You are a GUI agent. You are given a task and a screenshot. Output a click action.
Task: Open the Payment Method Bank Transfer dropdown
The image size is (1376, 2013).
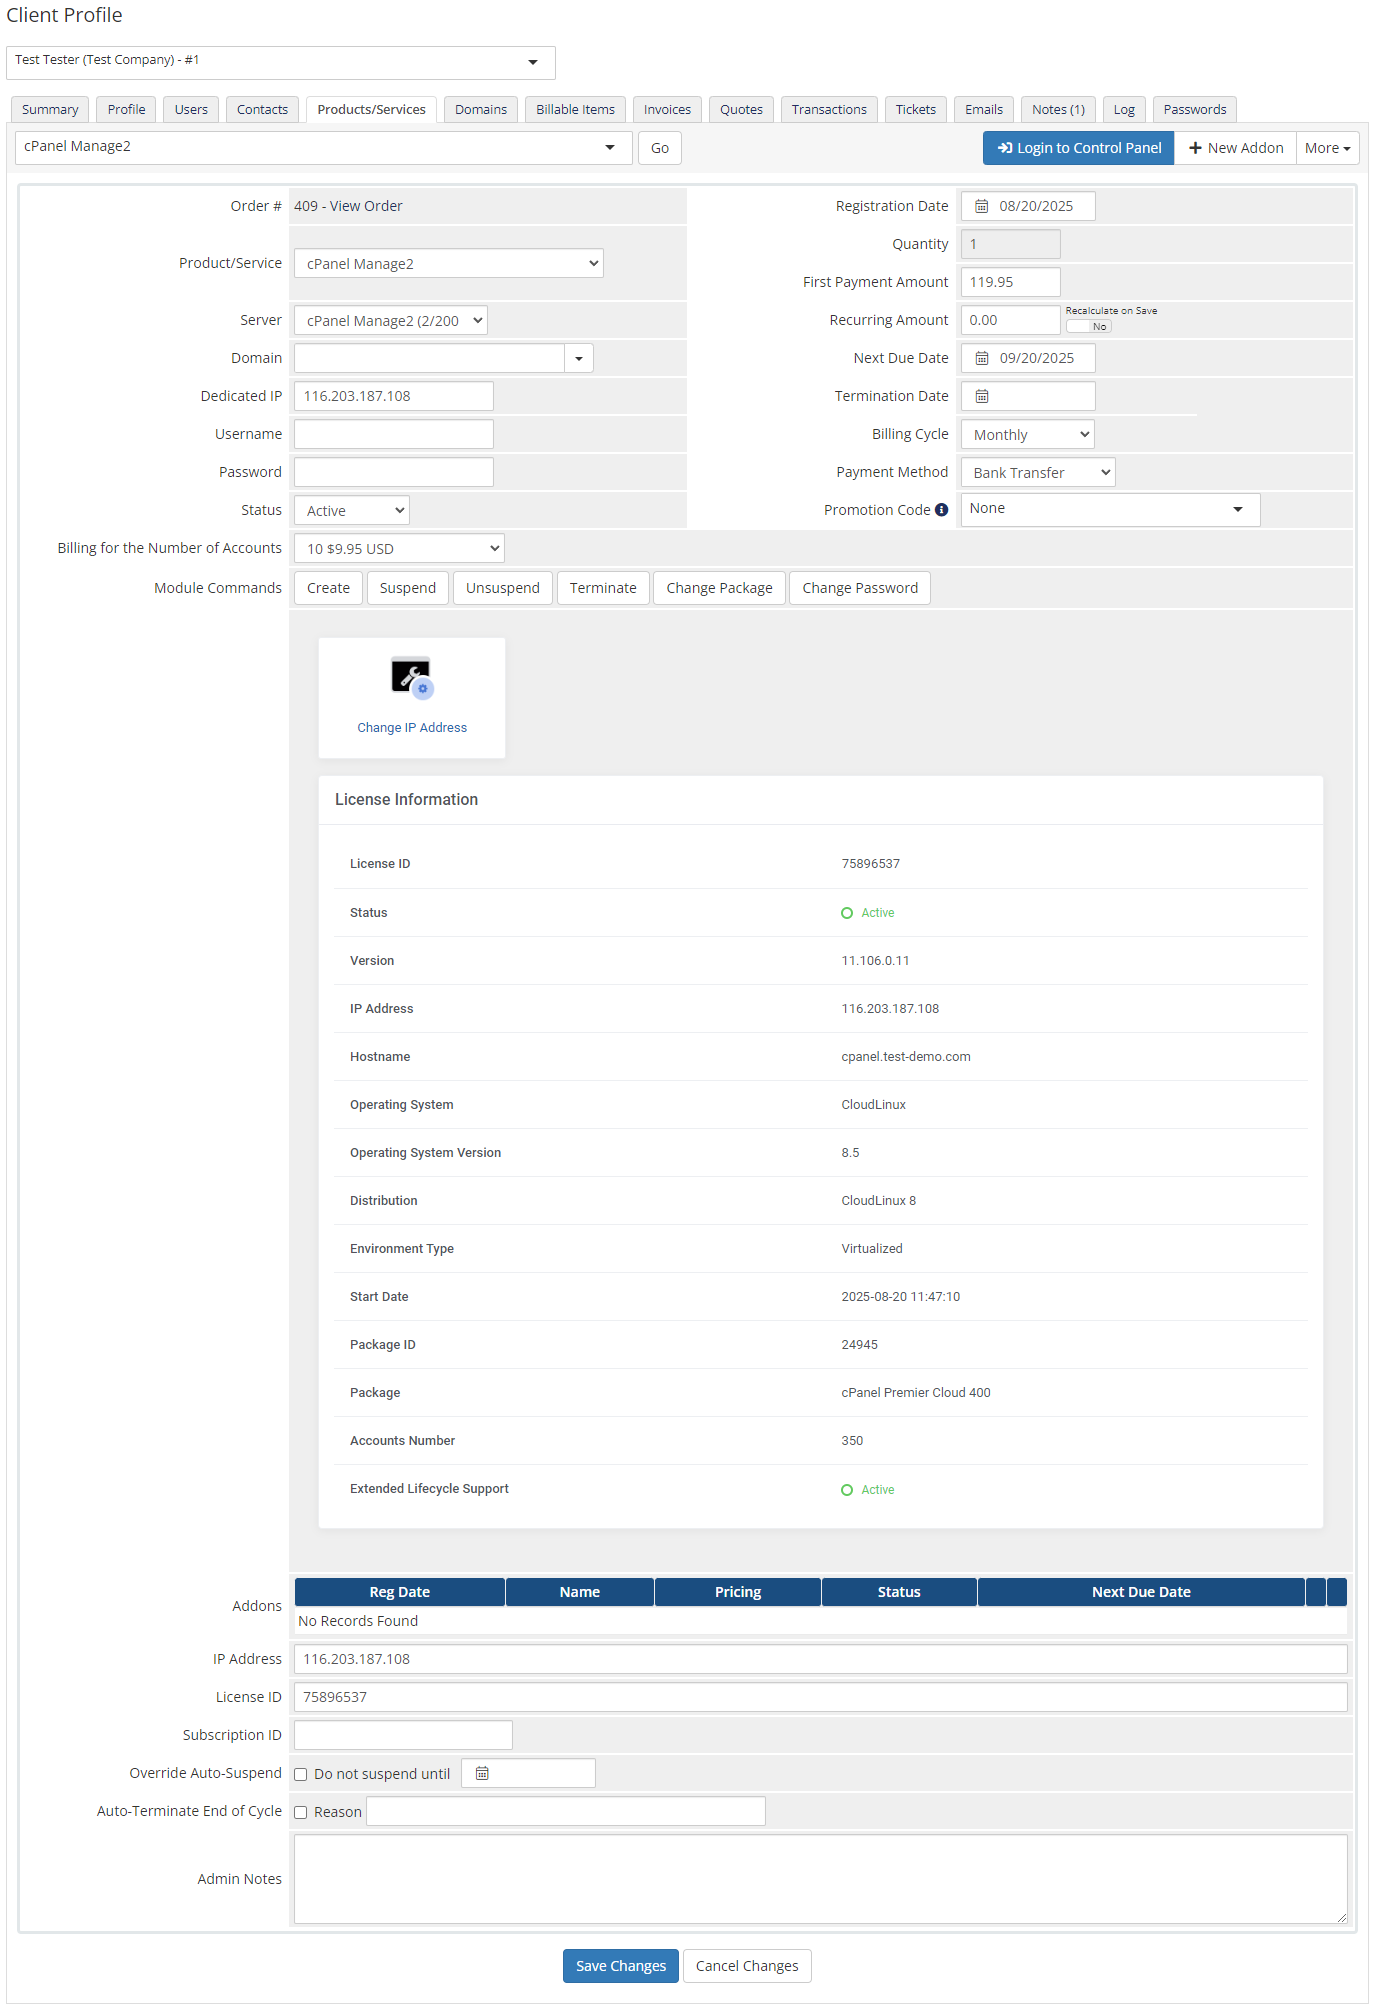[x=1038, y=472]
